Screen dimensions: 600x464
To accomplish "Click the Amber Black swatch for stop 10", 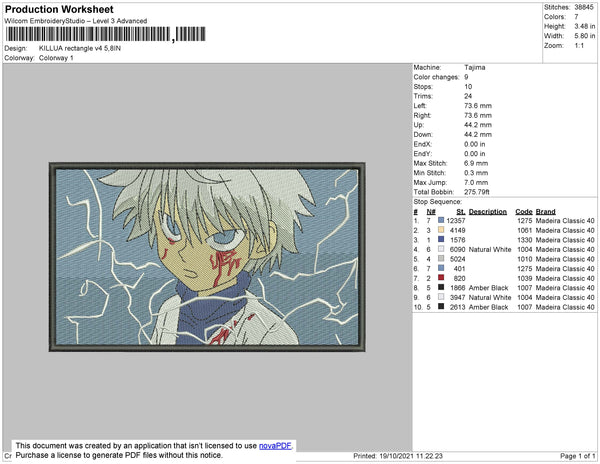I will pos(441,306).
